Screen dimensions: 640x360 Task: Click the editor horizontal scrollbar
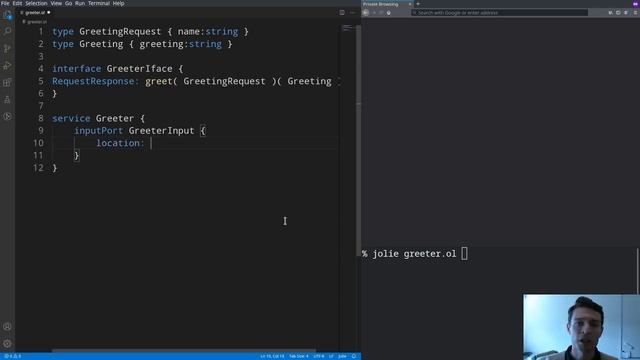point(184,350)
